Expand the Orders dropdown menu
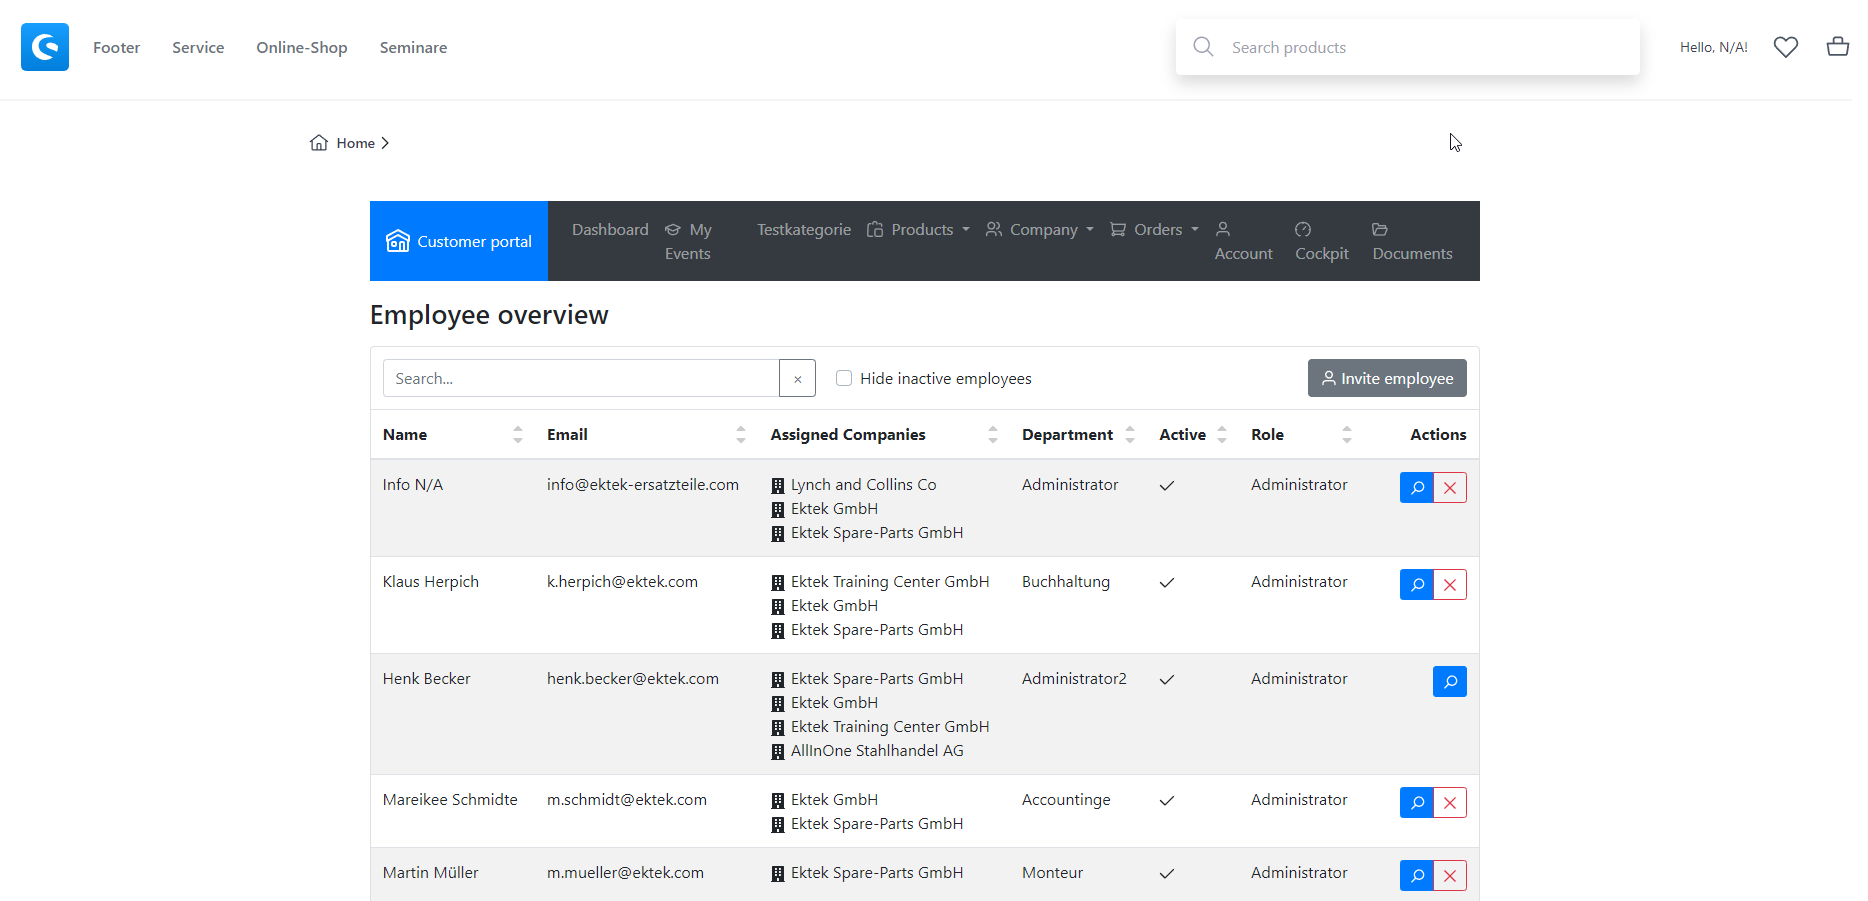1868x901 pixels. pyautogui.click(x=1155, y=230)
